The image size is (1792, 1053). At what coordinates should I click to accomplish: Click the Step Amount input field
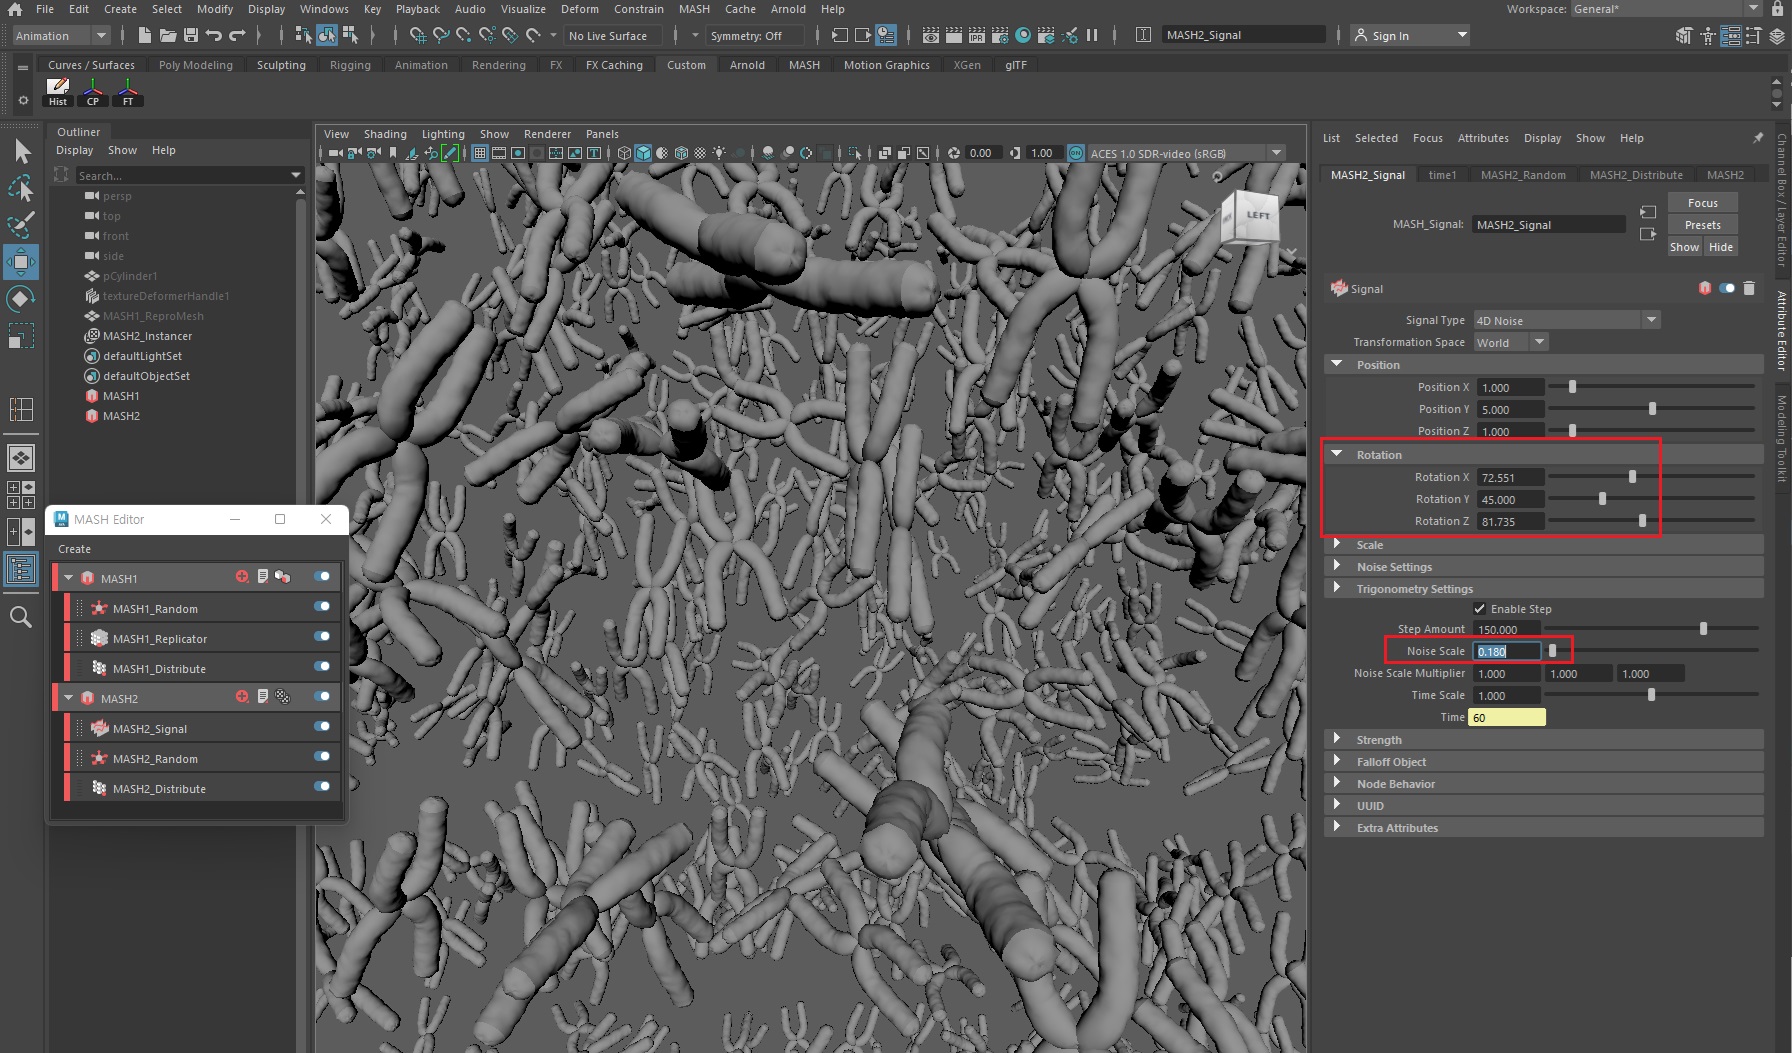pos(1506,629)
